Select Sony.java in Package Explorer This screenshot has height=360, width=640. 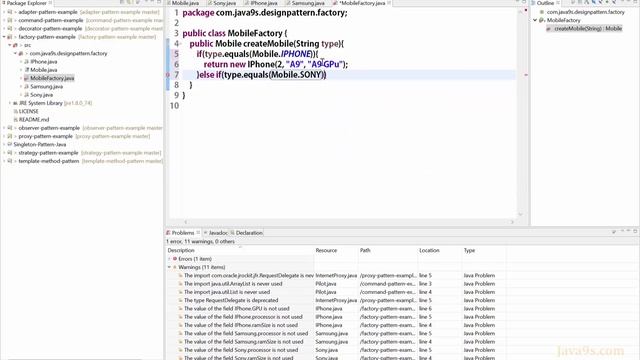[x=41, y=95]
